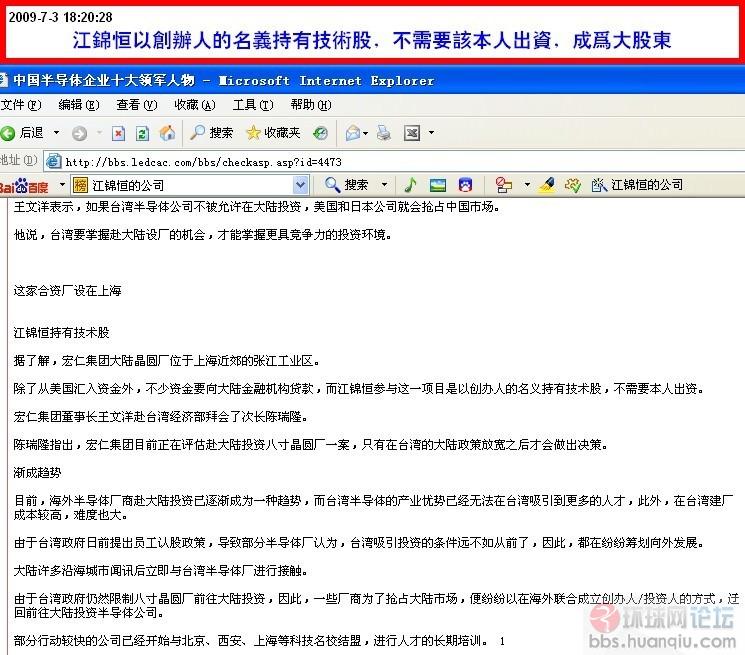Click the Edit page toolbar icon

[412, 133]
